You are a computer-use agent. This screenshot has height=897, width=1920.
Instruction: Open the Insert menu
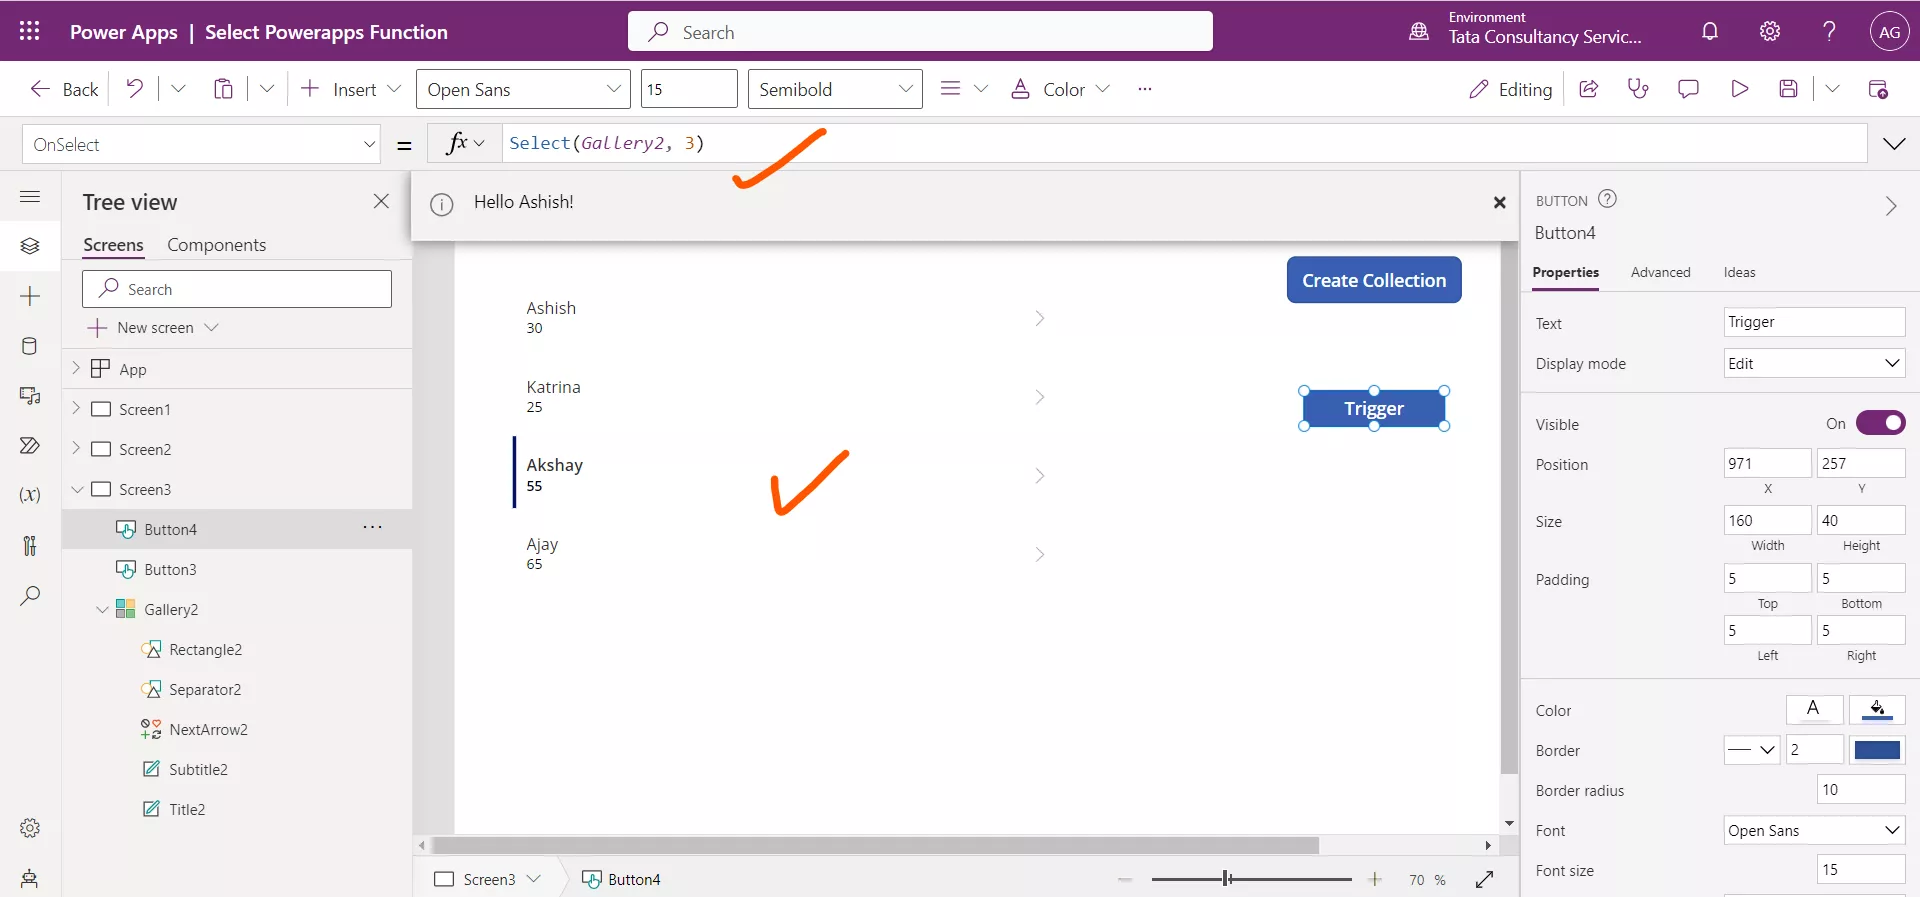coord(351,89)
